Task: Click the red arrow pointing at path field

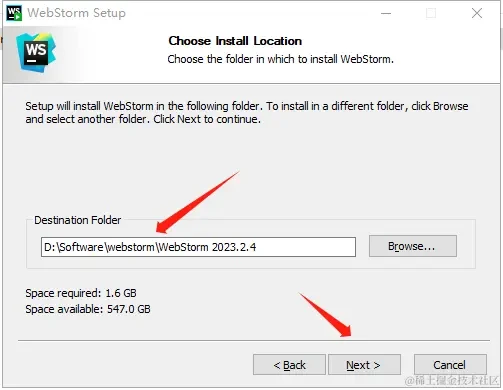Action: pyautogui.click(x=197, y=202)
